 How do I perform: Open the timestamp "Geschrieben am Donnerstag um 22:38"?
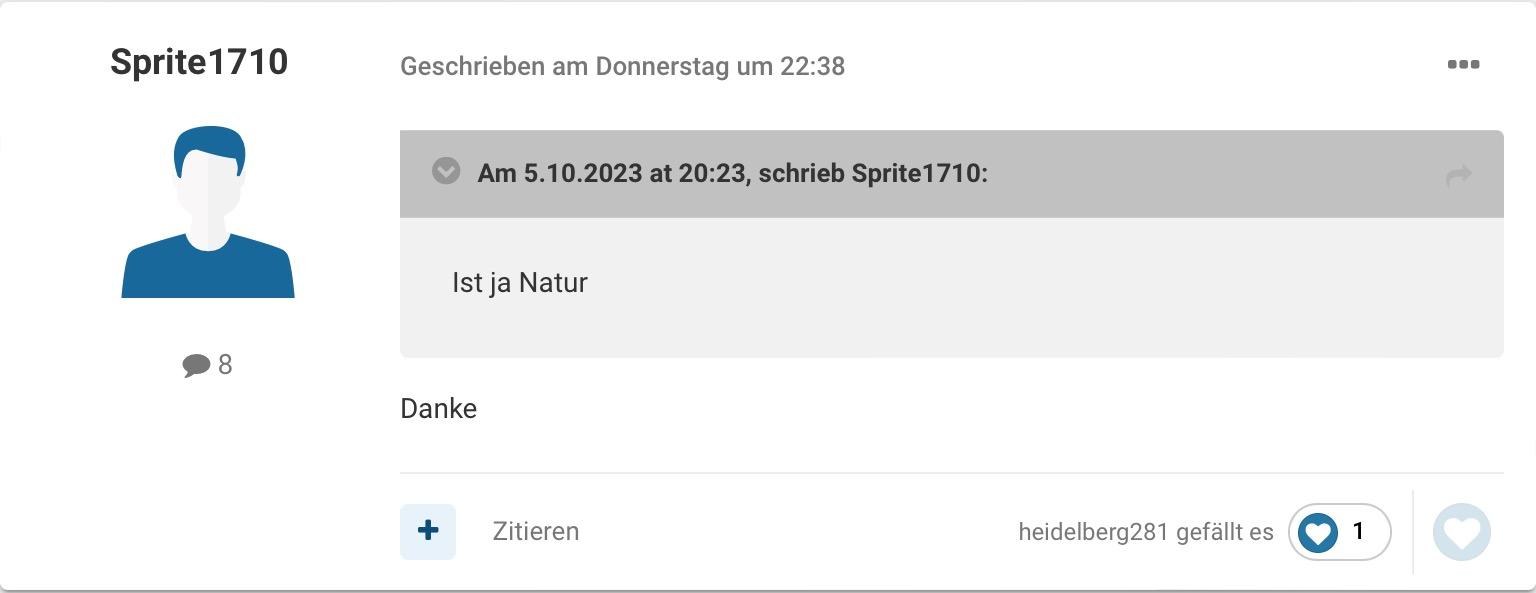point(622,67)
